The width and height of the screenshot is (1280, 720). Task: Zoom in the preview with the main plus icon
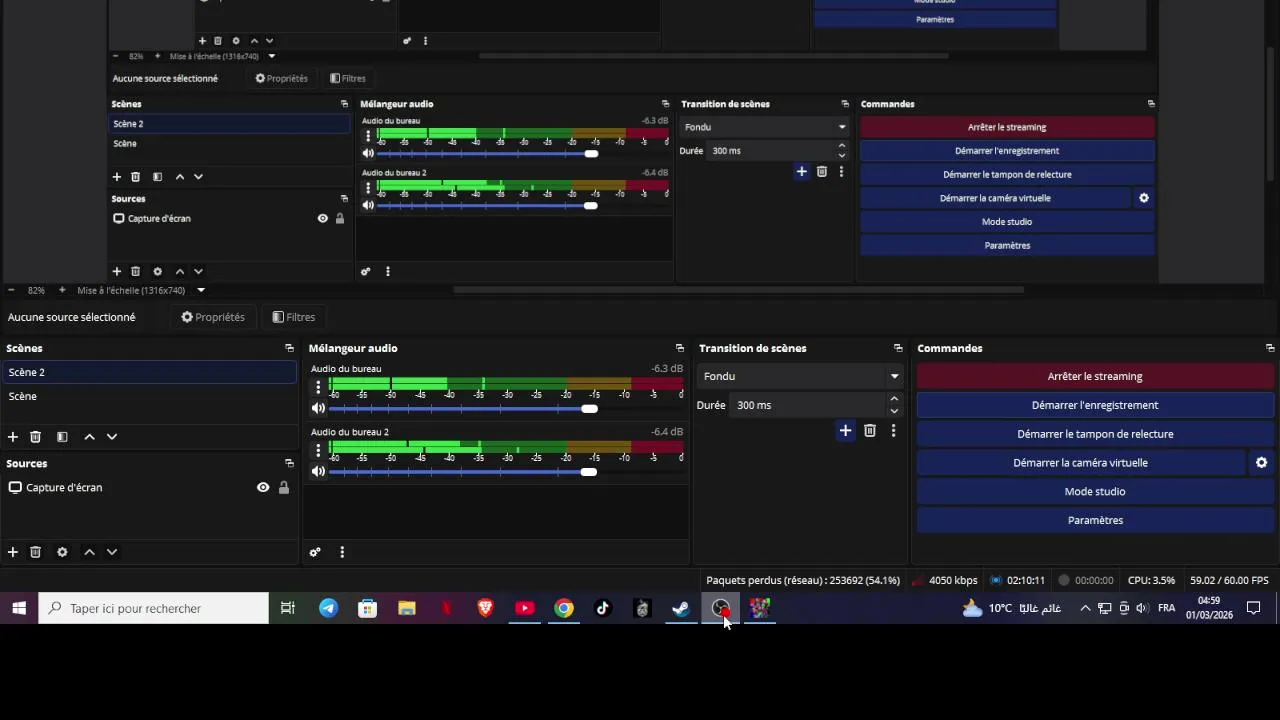coord(62,290)
